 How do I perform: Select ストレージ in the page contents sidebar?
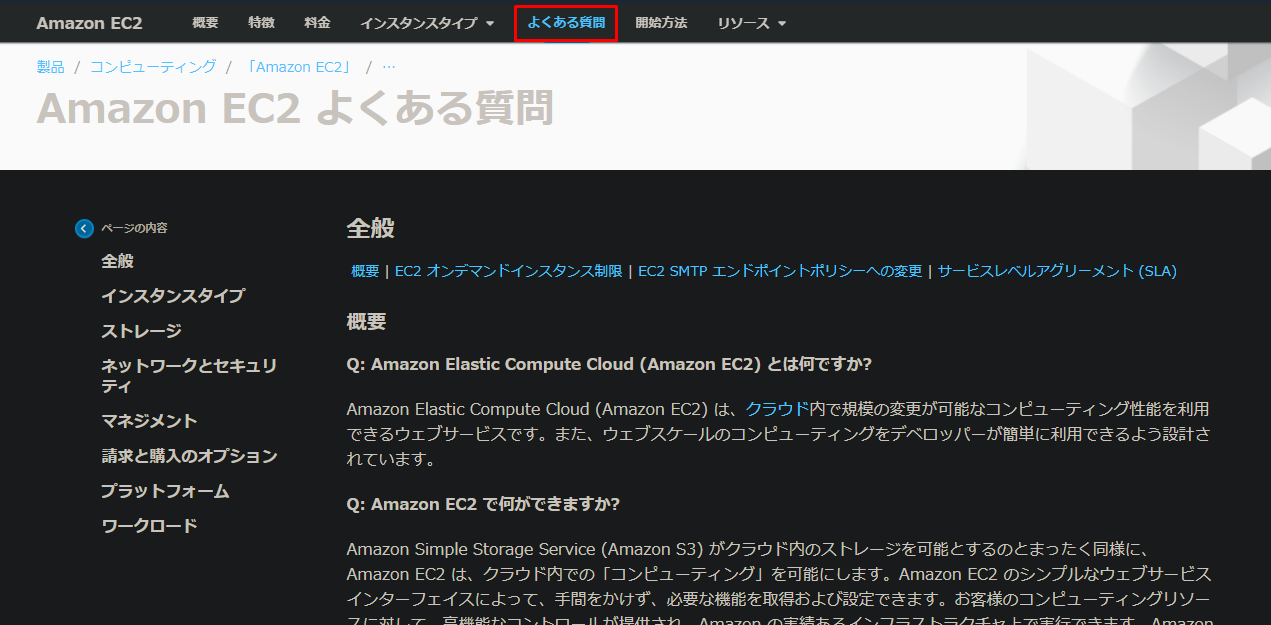coord(141,331)
